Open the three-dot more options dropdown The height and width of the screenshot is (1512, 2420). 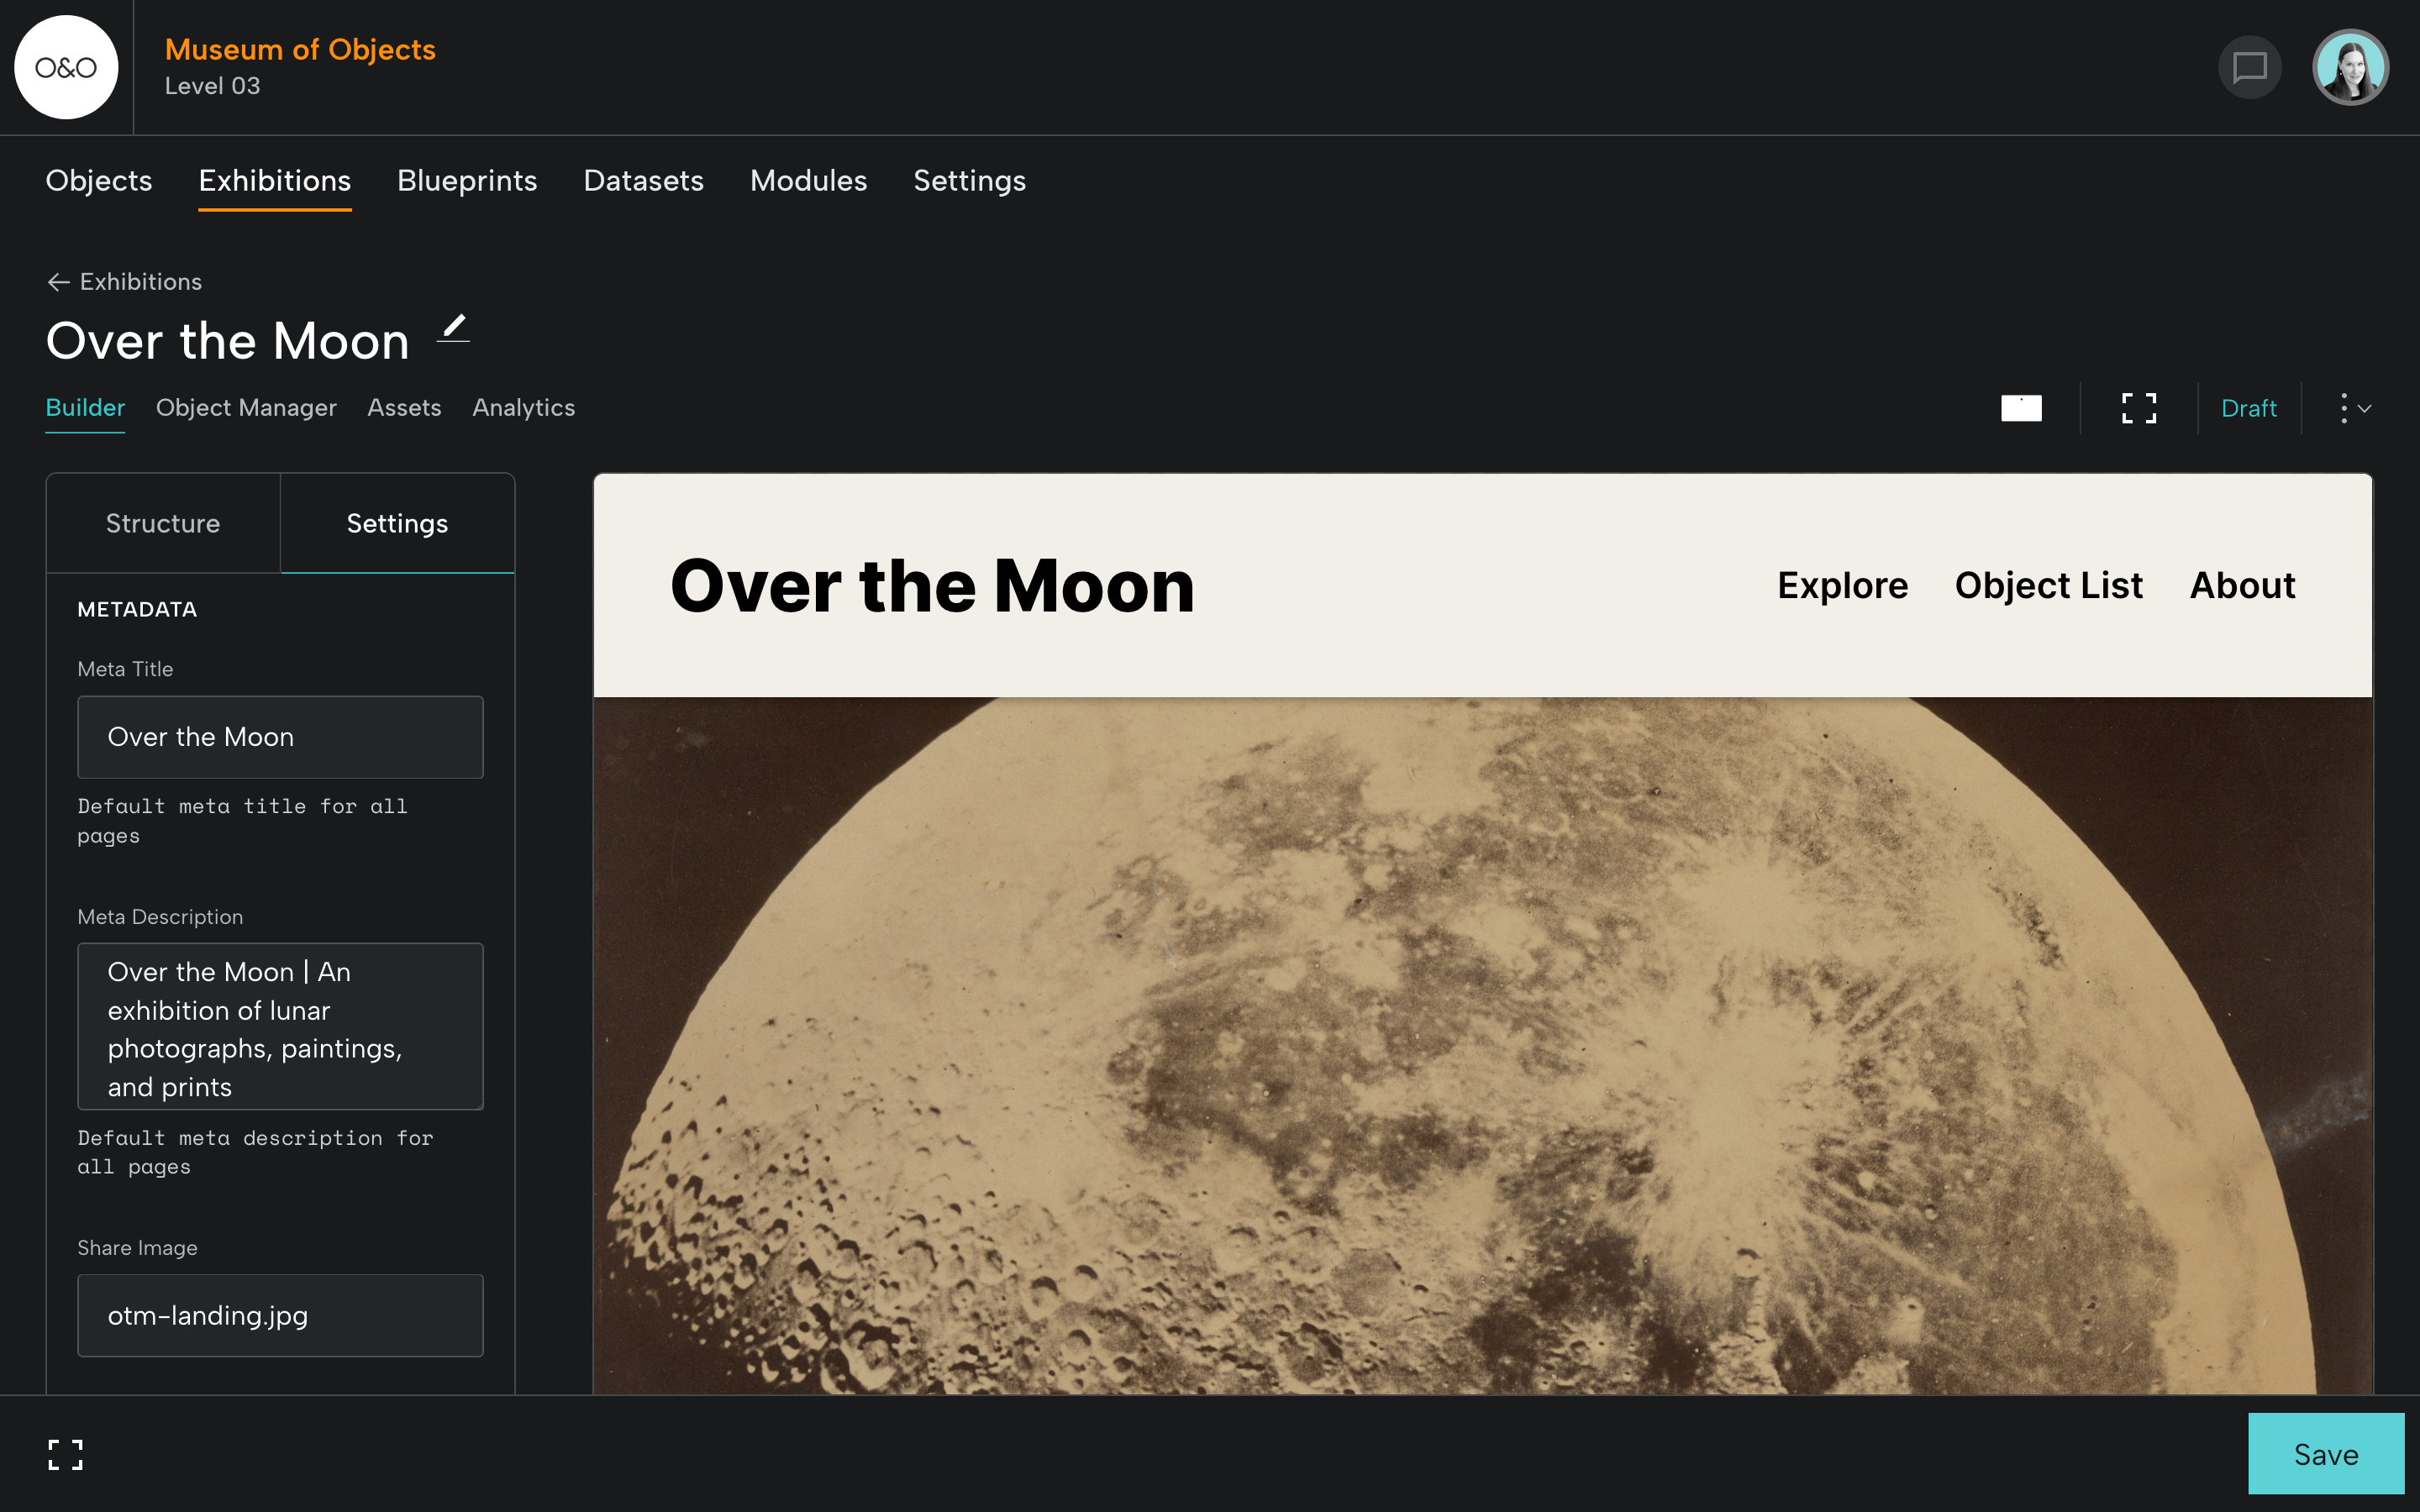[2355, 408]
